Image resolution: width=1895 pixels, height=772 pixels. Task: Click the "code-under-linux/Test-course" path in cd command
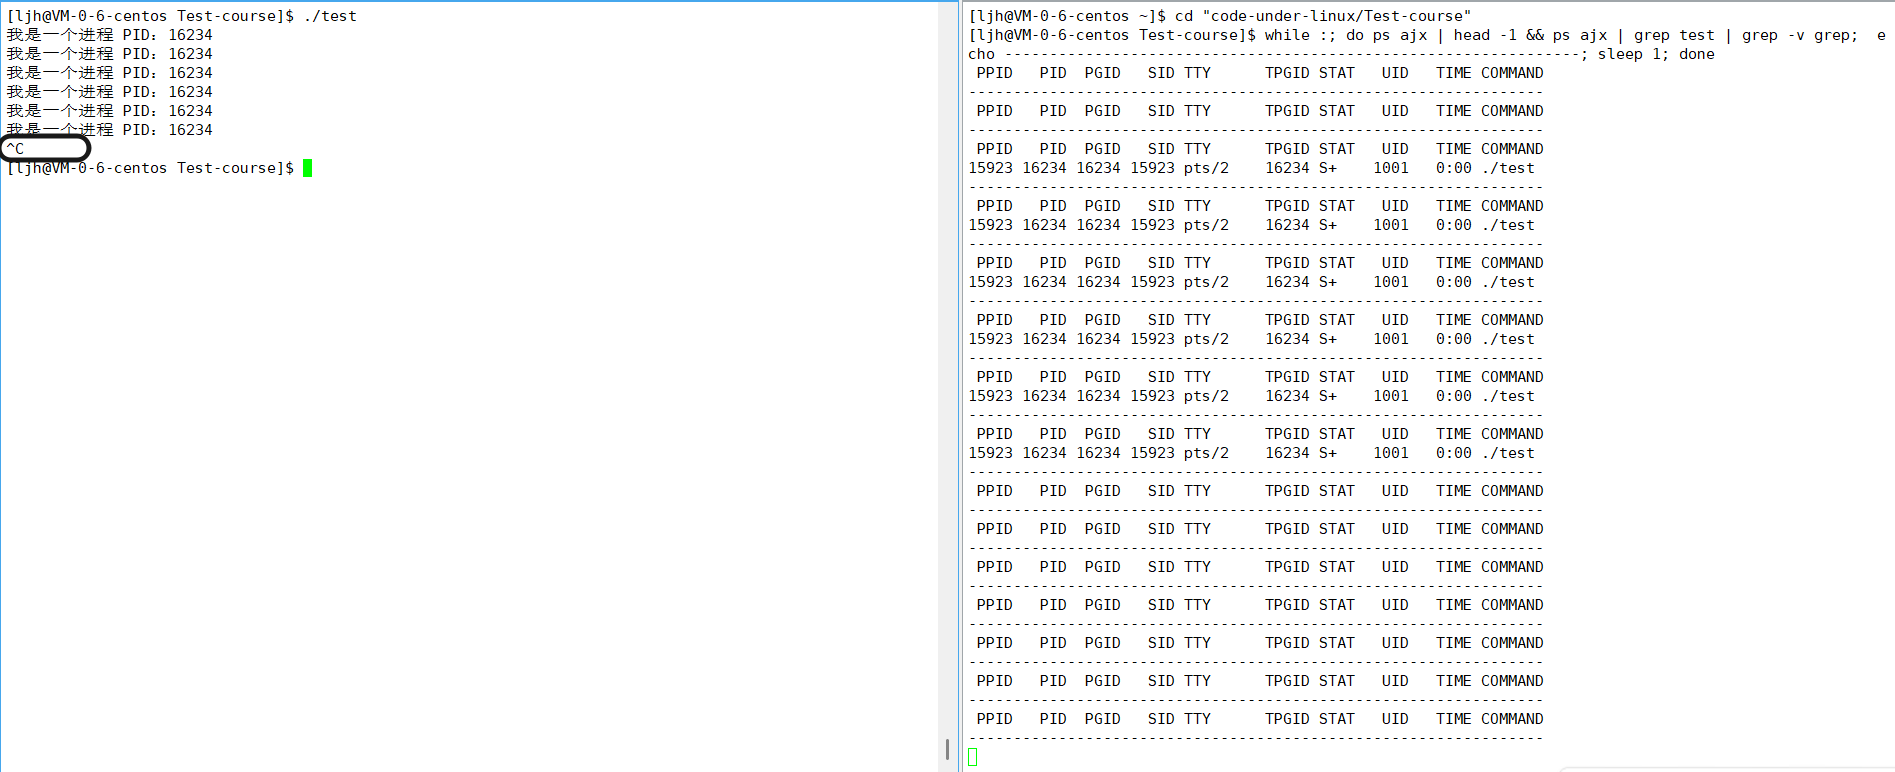(x=1336, y=16)
